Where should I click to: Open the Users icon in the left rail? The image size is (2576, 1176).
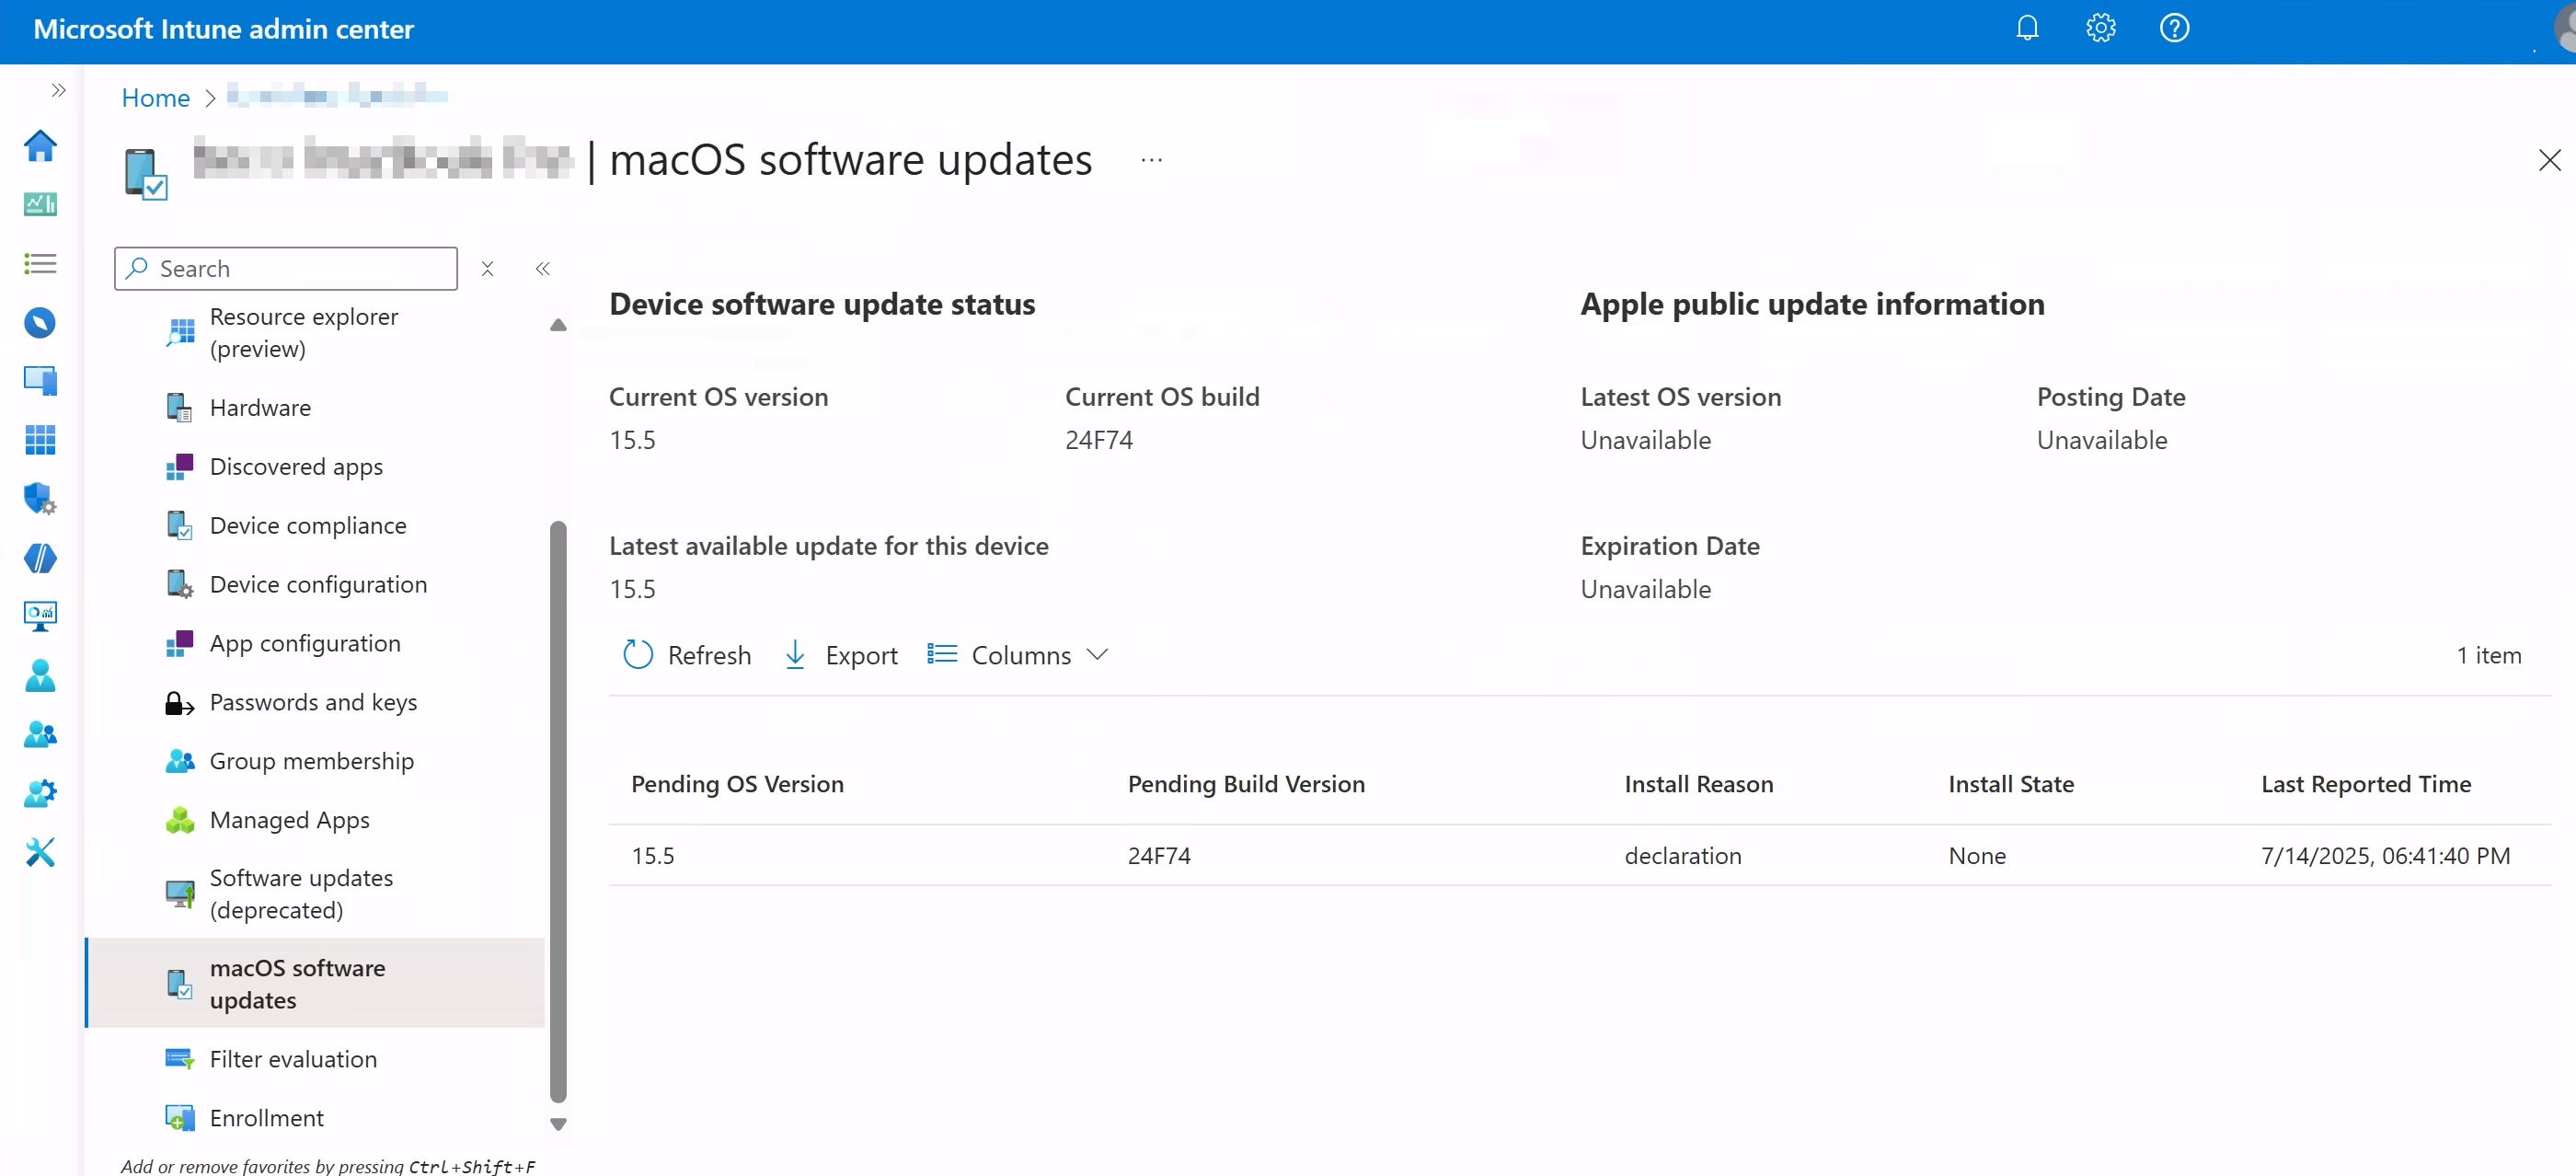(x=40, y=675)
